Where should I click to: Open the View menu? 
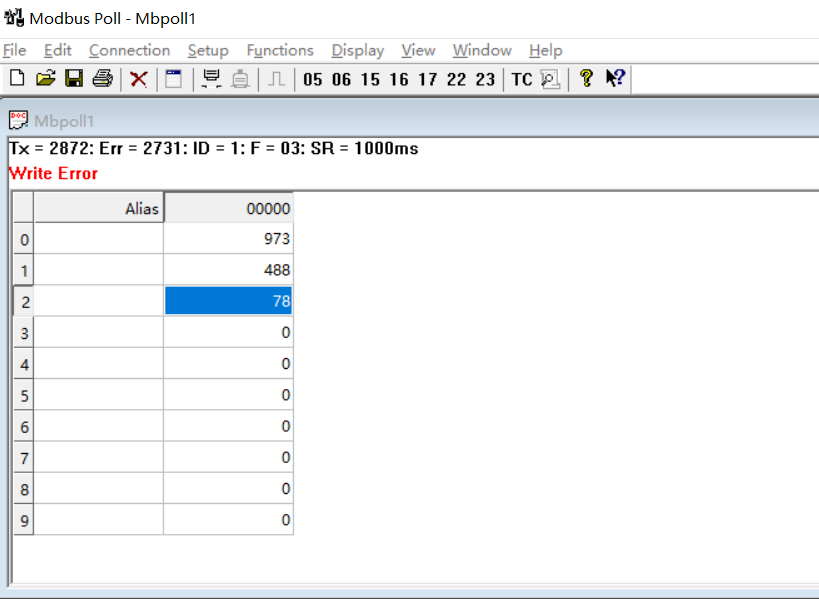coord(418,50)
